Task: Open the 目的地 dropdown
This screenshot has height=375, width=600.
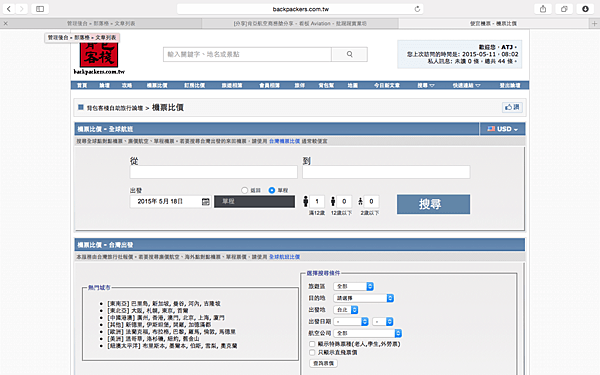Action: (x=363, y=298)
